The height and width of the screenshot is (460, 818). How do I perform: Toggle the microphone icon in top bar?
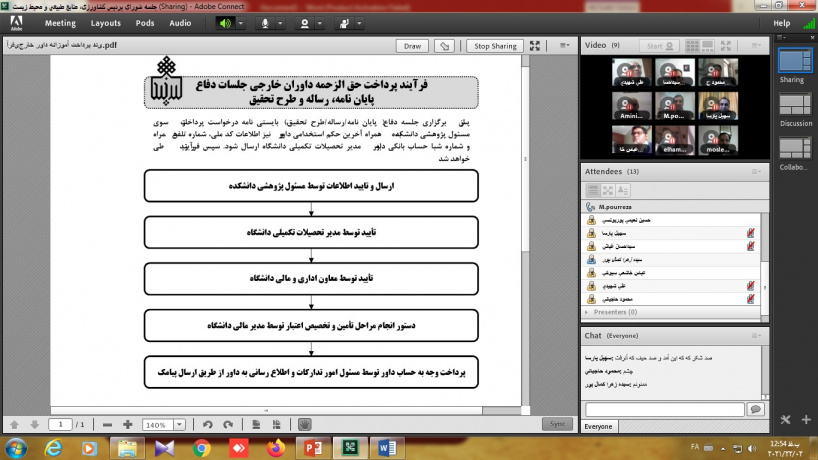click(266, 22)
